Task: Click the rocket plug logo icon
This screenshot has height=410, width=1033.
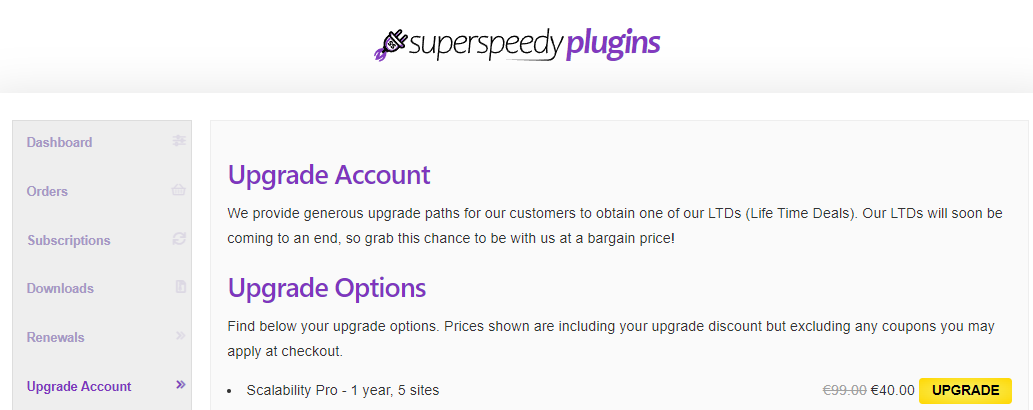Action: click(391, 44)
